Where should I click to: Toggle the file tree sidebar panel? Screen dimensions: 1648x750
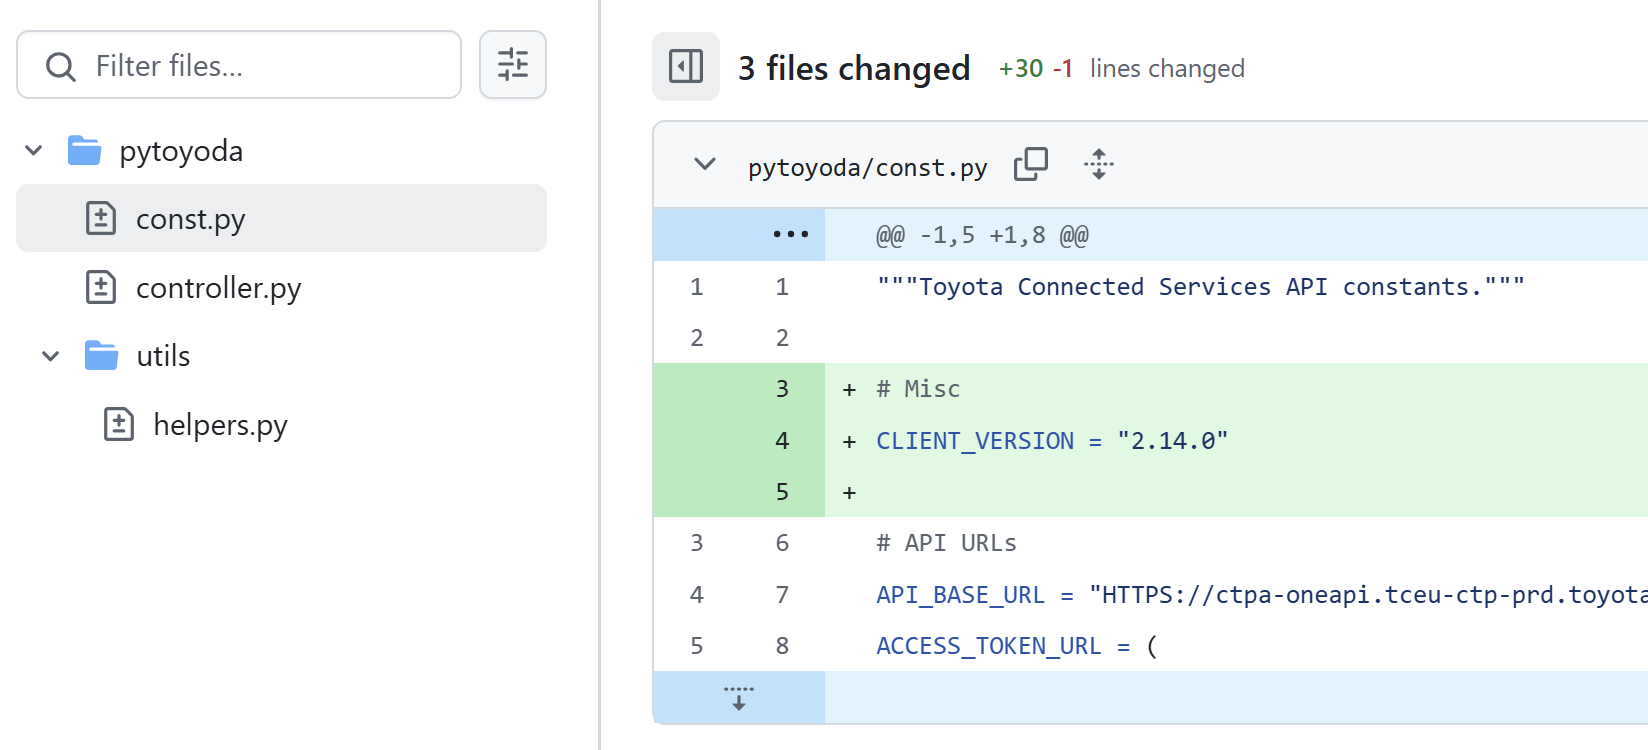[x=686, y=67]
